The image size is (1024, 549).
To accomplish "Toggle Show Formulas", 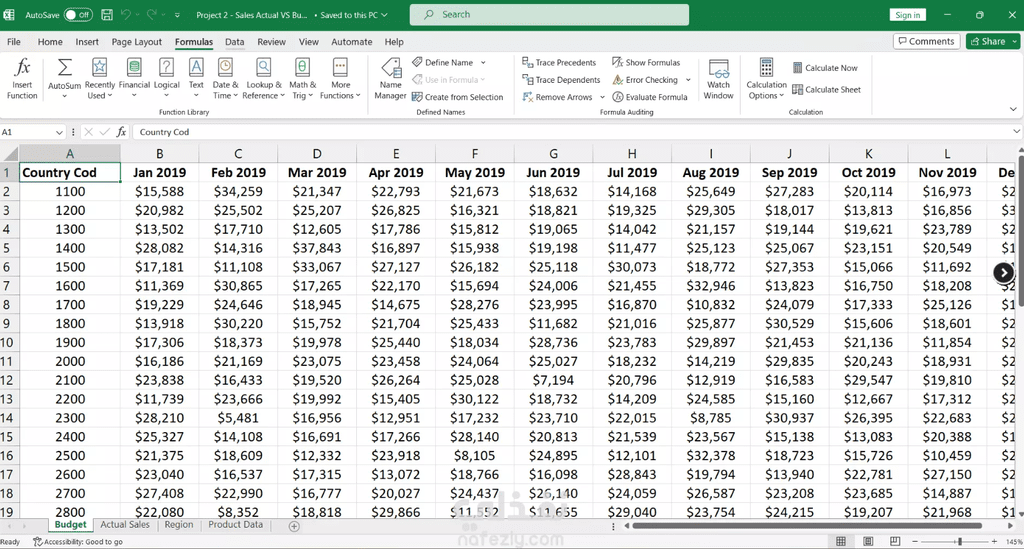I will click(646, 63).
